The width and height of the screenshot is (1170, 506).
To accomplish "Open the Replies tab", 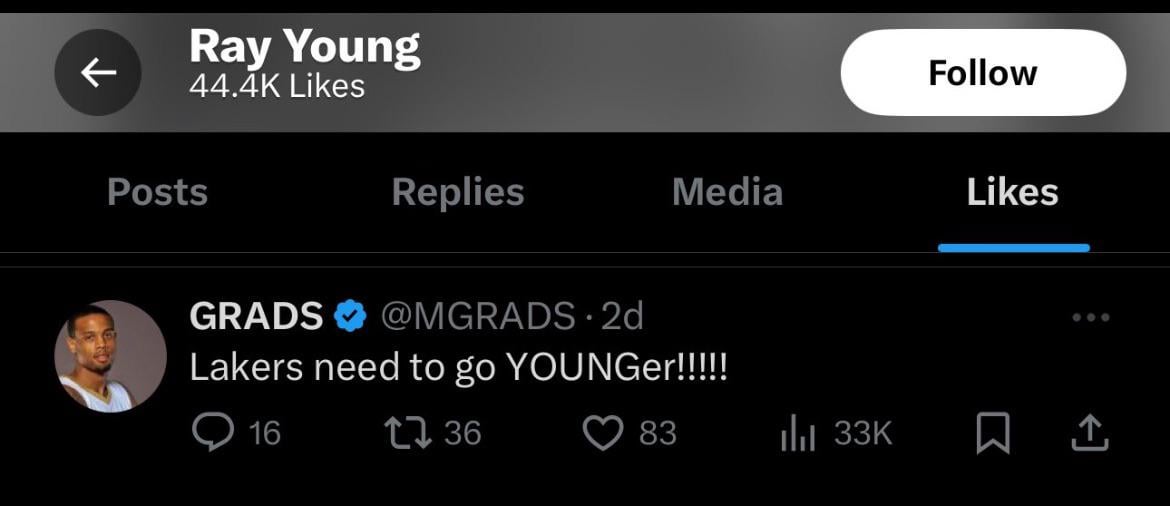I will coord(457,192).
